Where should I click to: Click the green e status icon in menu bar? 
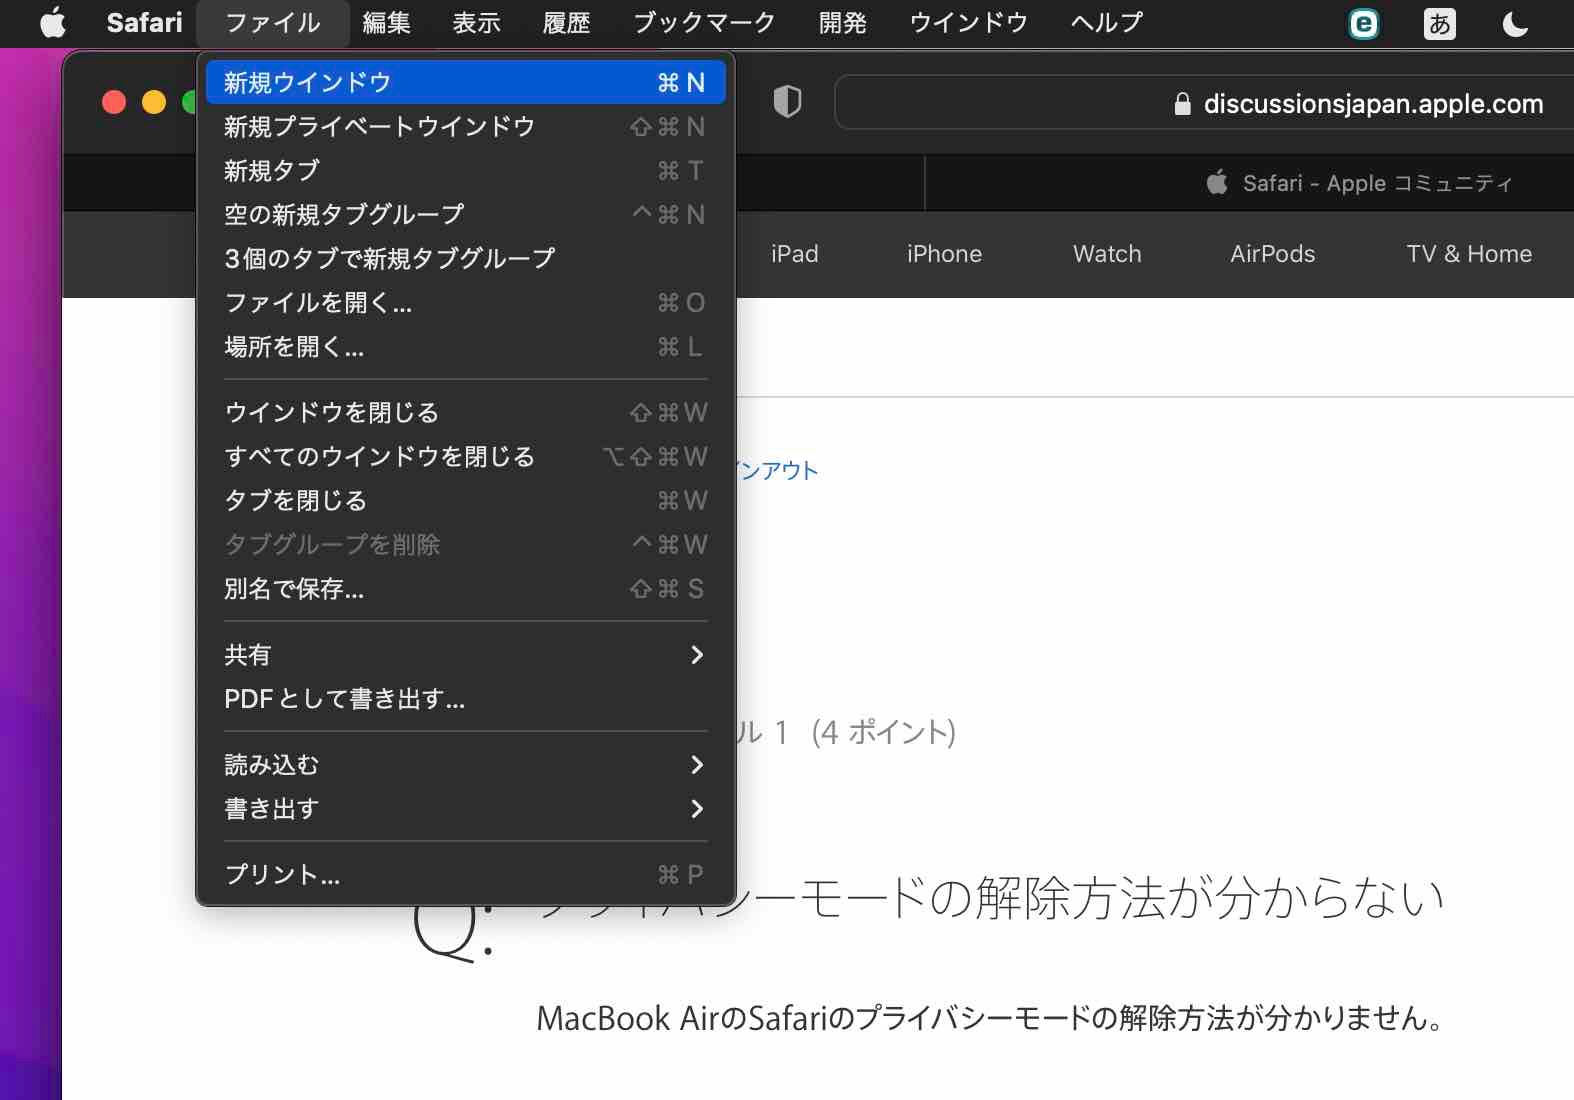1363,23
